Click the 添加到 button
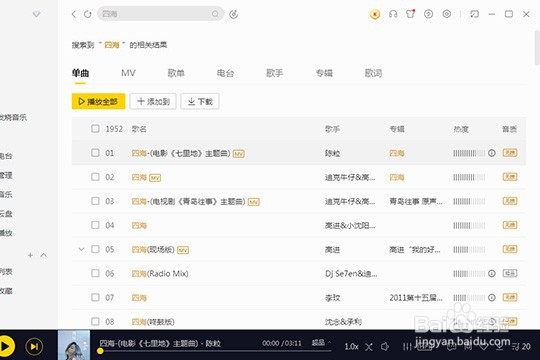Image resolution: width=540 pixels, height=360 pixels. click(153, 101)
